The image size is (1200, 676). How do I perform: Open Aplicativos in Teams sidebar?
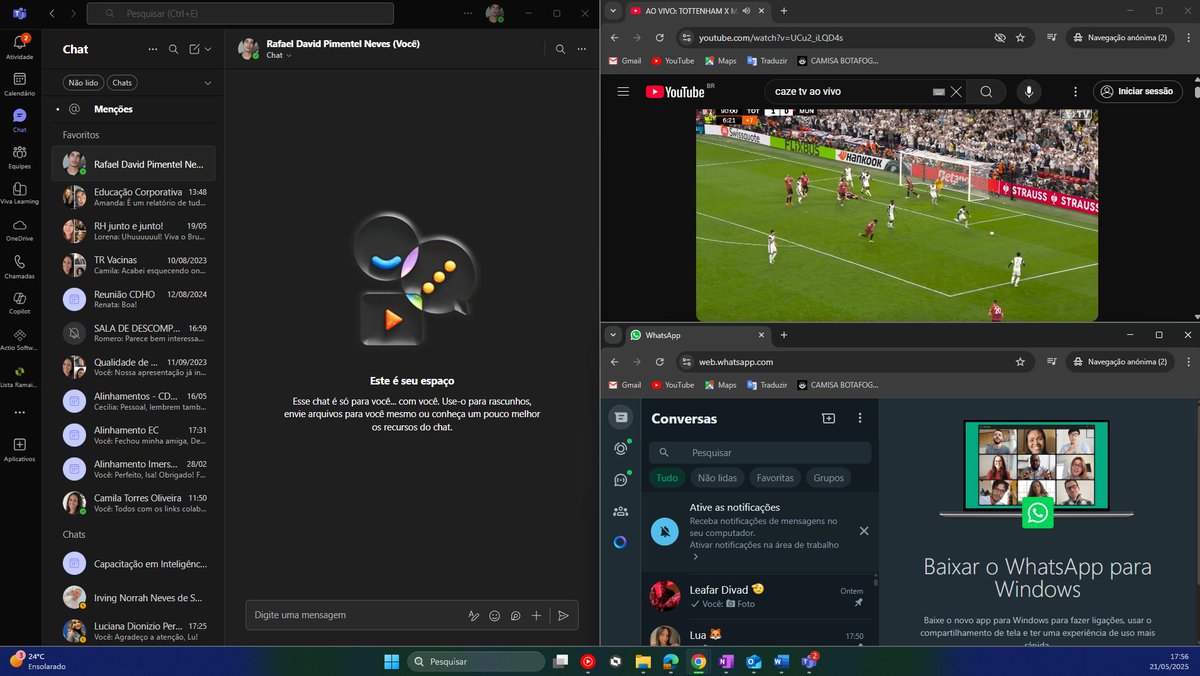pyautogui.click(x=20, y=449)
